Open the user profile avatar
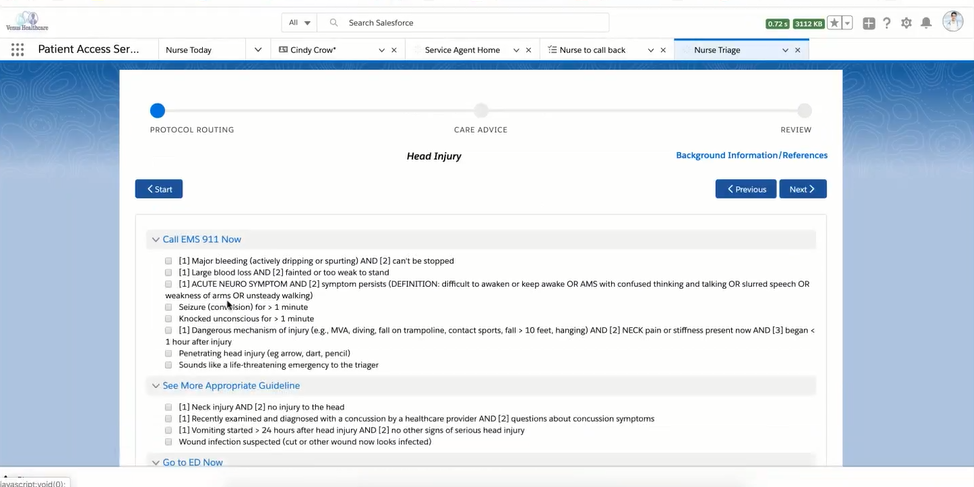 [952, 22]
